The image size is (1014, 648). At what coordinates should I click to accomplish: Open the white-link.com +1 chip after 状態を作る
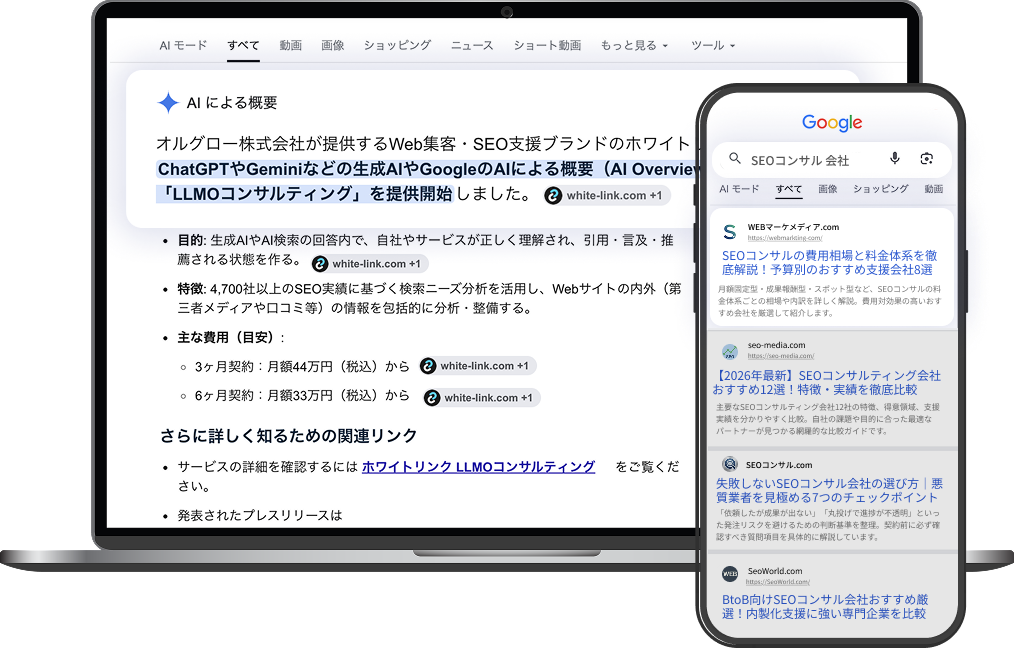(369, 264)
